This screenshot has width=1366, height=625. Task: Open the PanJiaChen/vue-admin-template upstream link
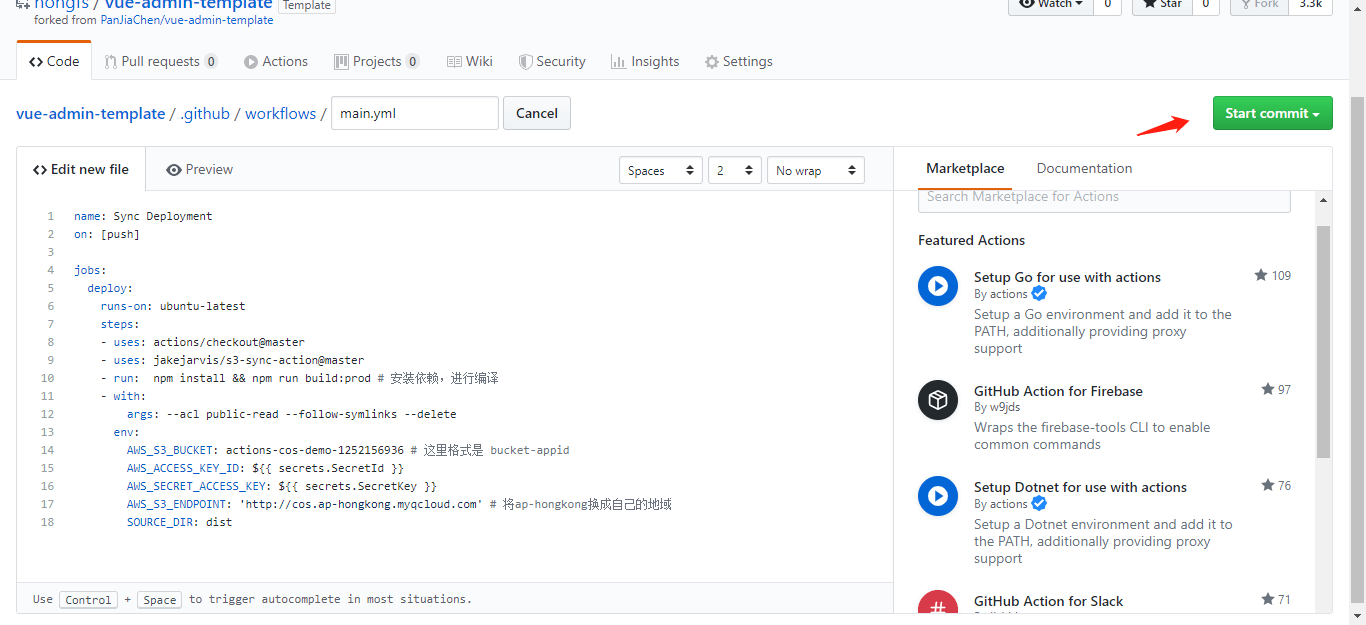pyautogui.click(x=187, y=20)
